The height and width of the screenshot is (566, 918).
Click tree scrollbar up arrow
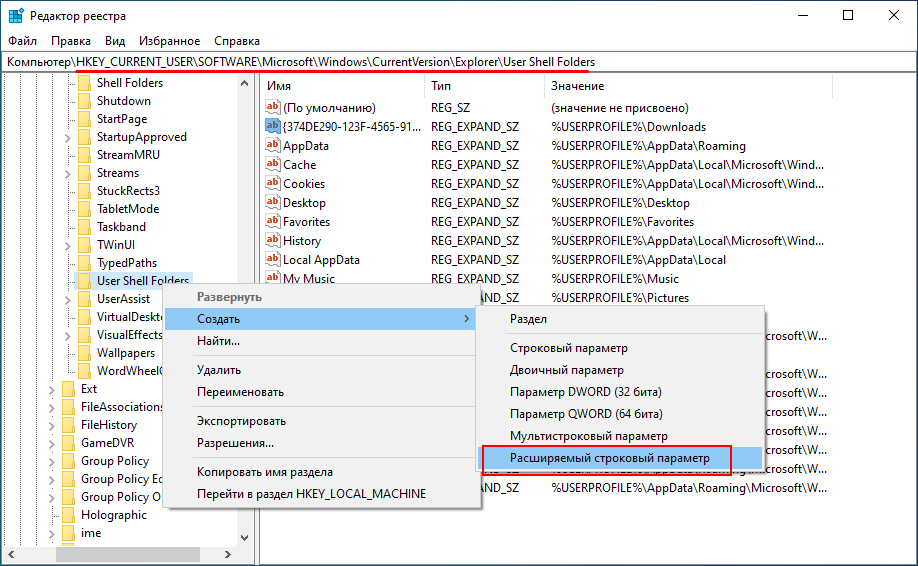pos(245,83)
